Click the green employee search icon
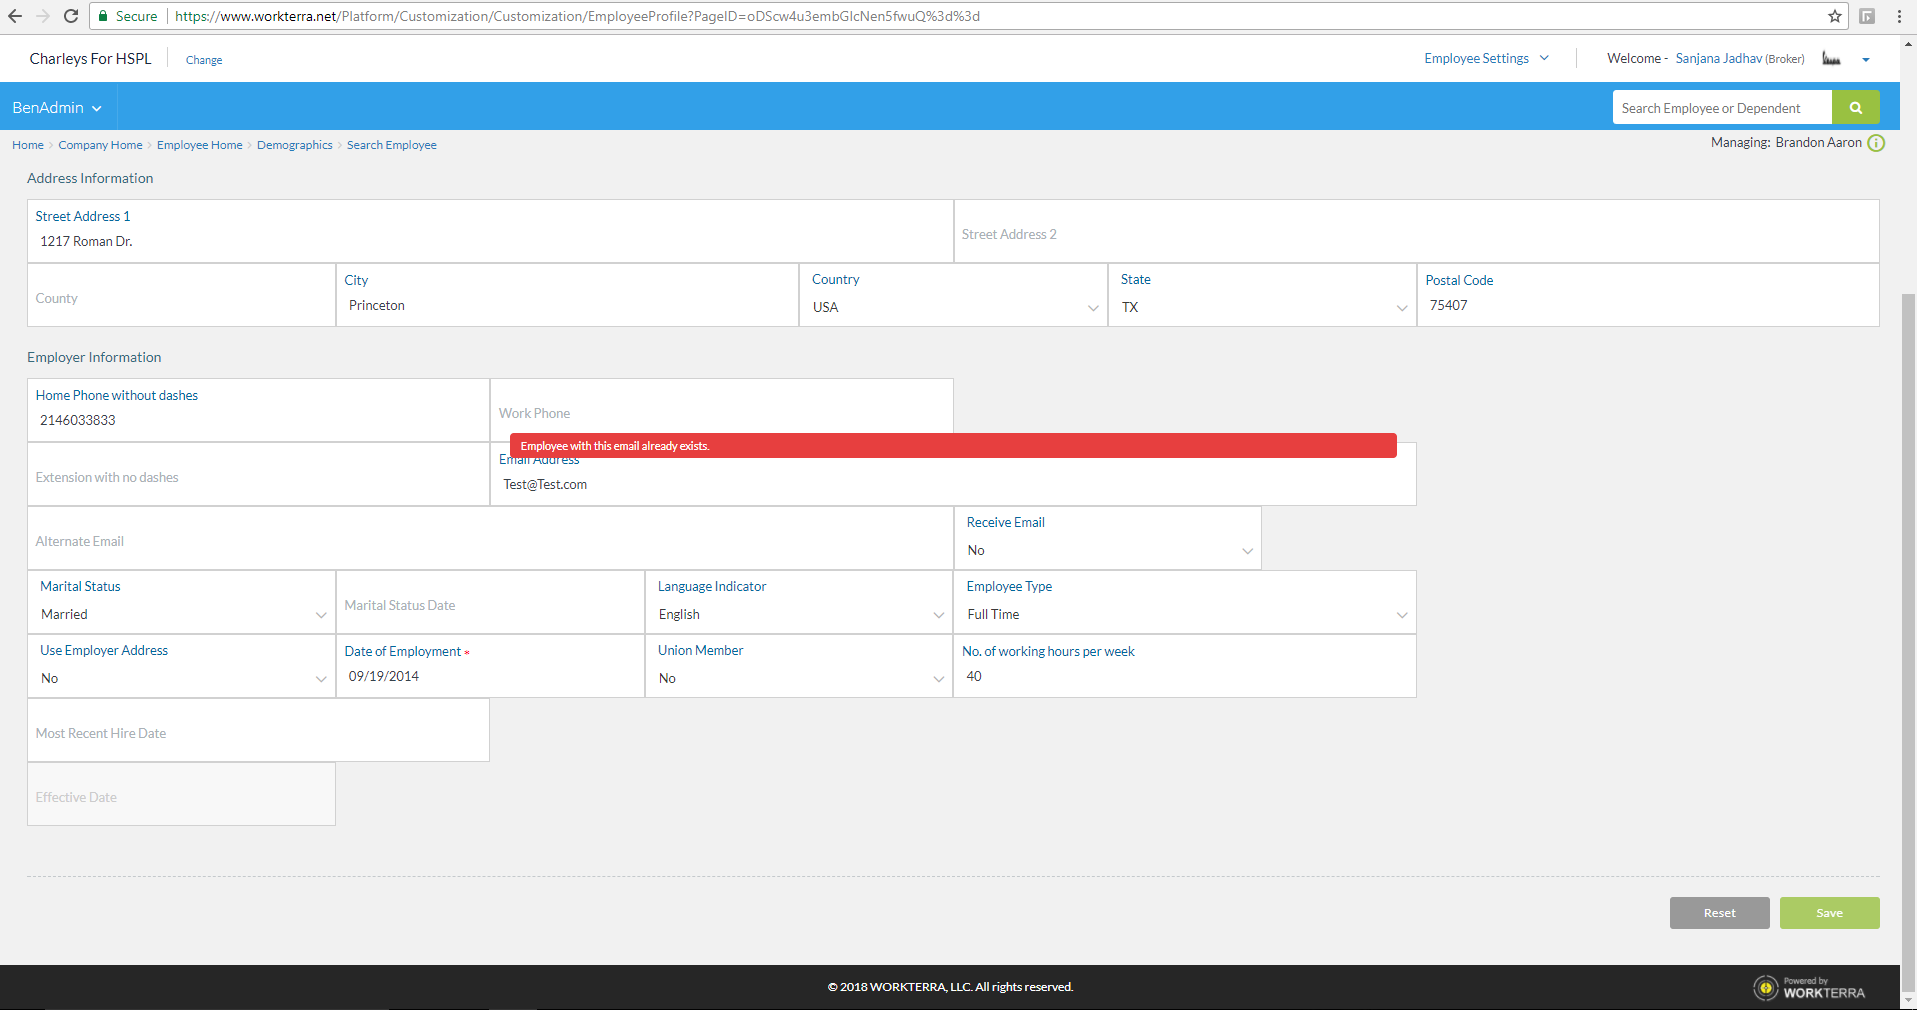Screen dimensions: 1920x1010 click(1856, 107)
